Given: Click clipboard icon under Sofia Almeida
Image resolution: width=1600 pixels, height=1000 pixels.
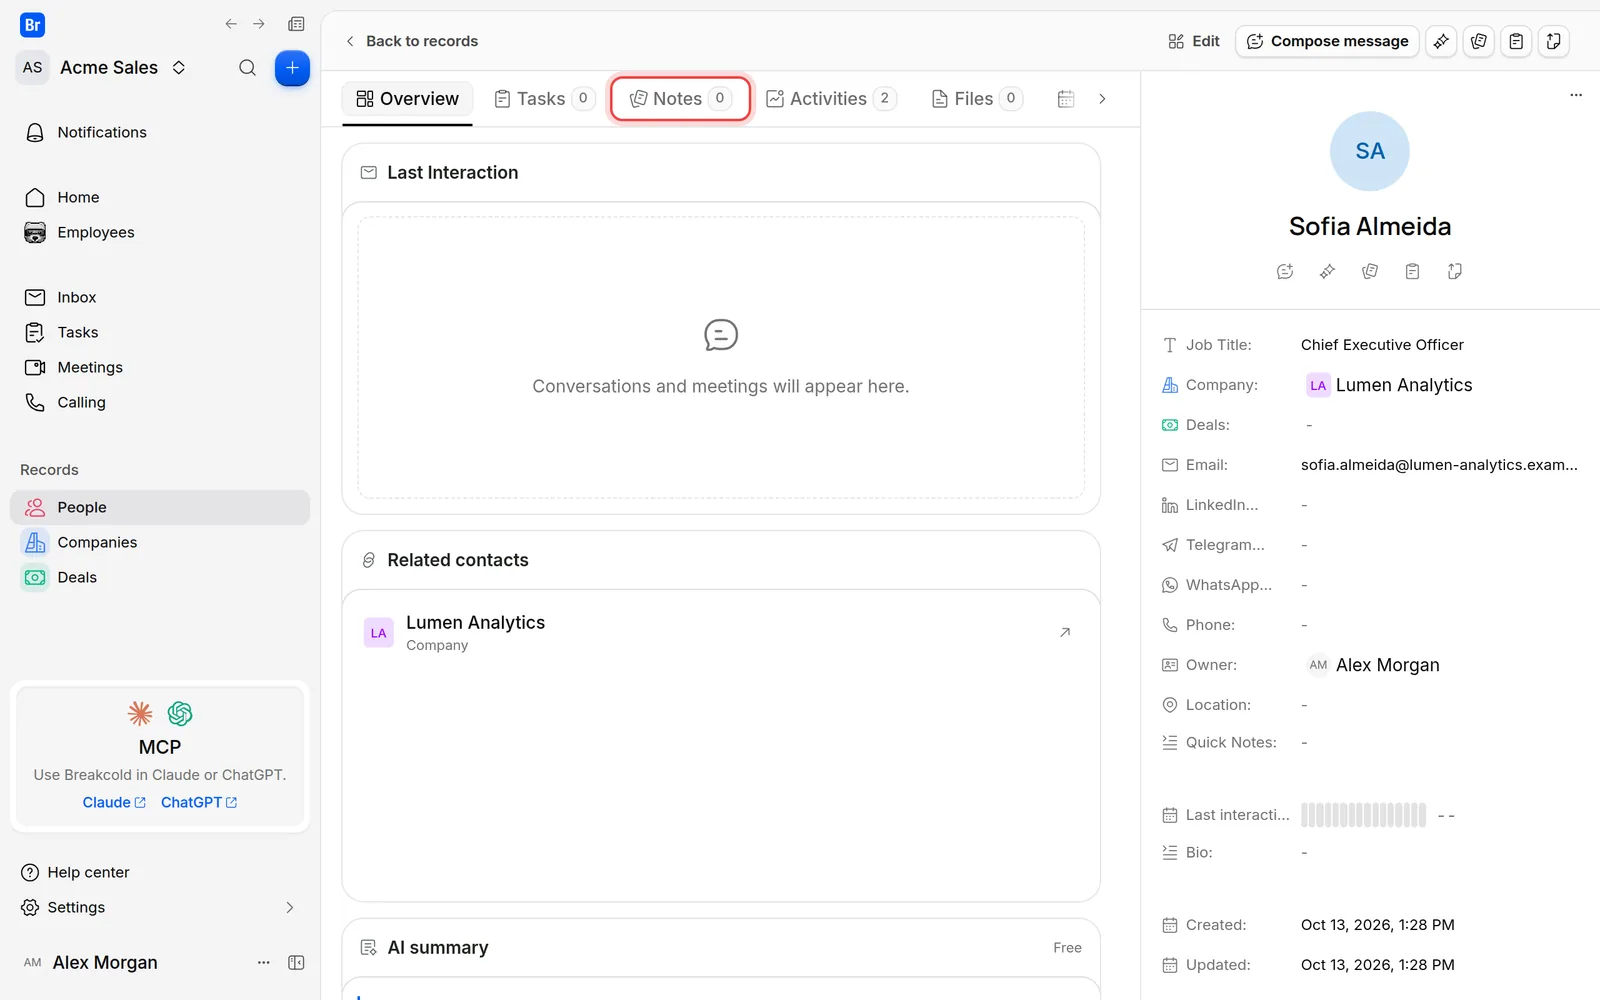Looking at the screenshot, I should [x=1412, y=271].
